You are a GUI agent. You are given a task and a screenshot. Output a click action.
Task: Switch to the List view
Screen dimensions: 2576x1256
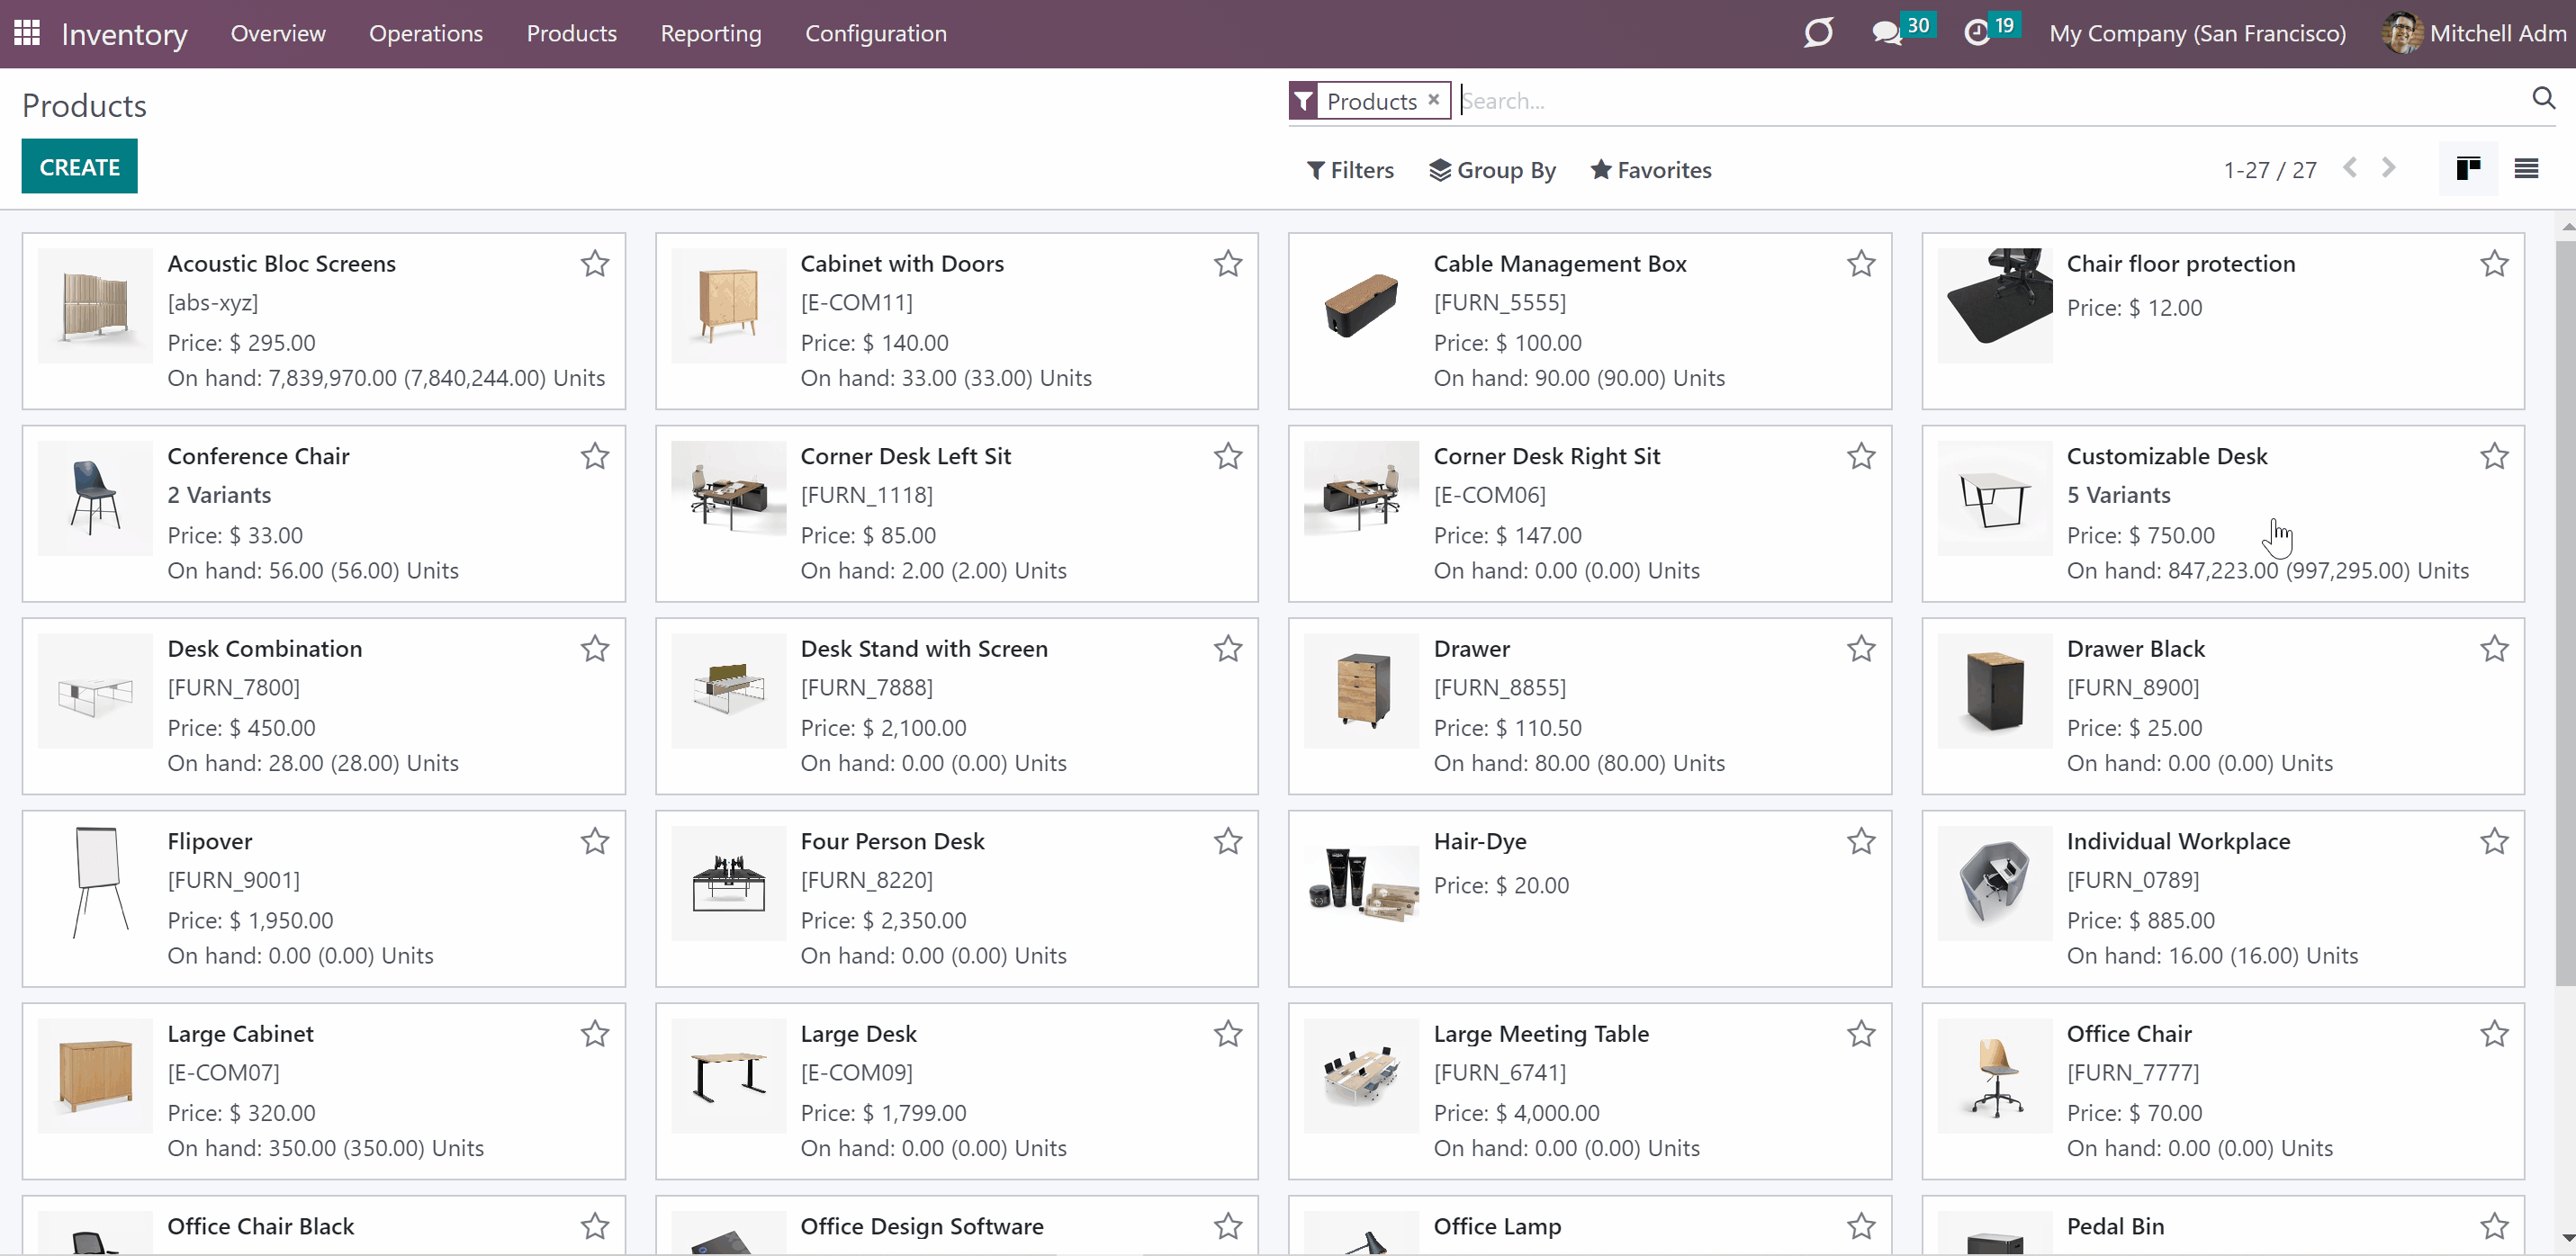[x=2526, y=168]
